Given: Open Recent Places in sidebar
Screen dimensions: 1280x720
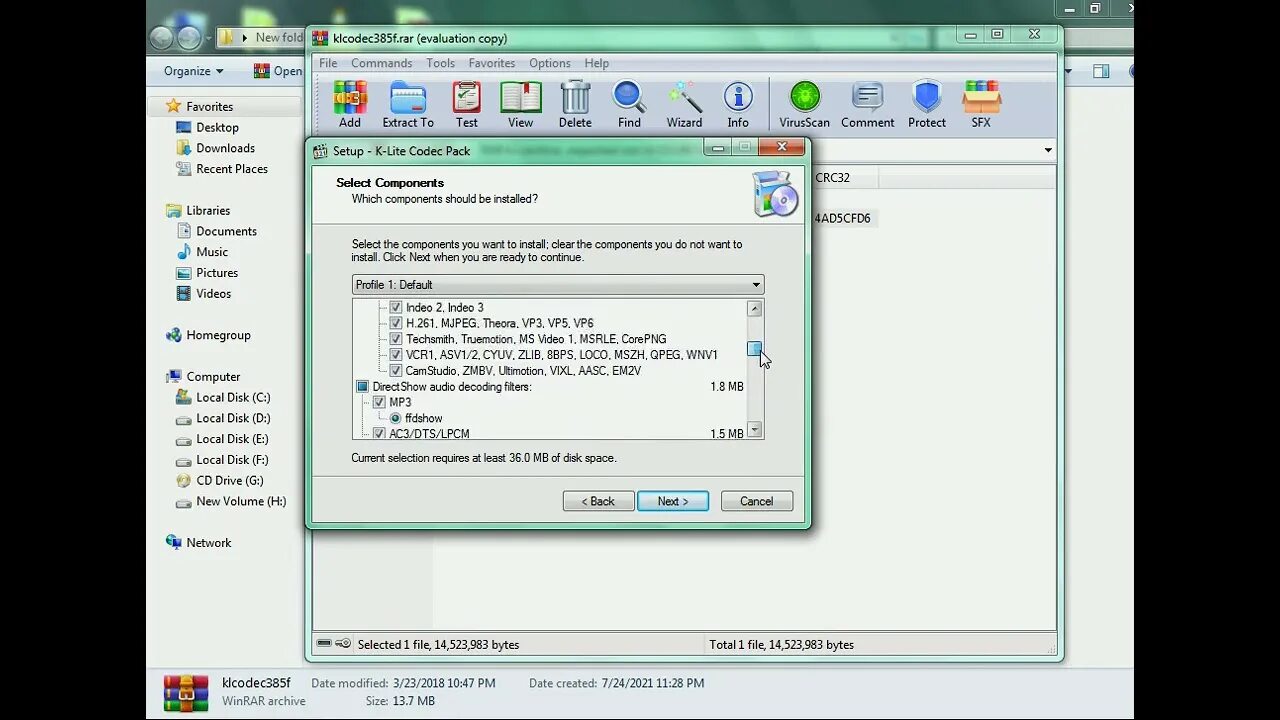Looking at the screenshot, I should click(231, 169).
